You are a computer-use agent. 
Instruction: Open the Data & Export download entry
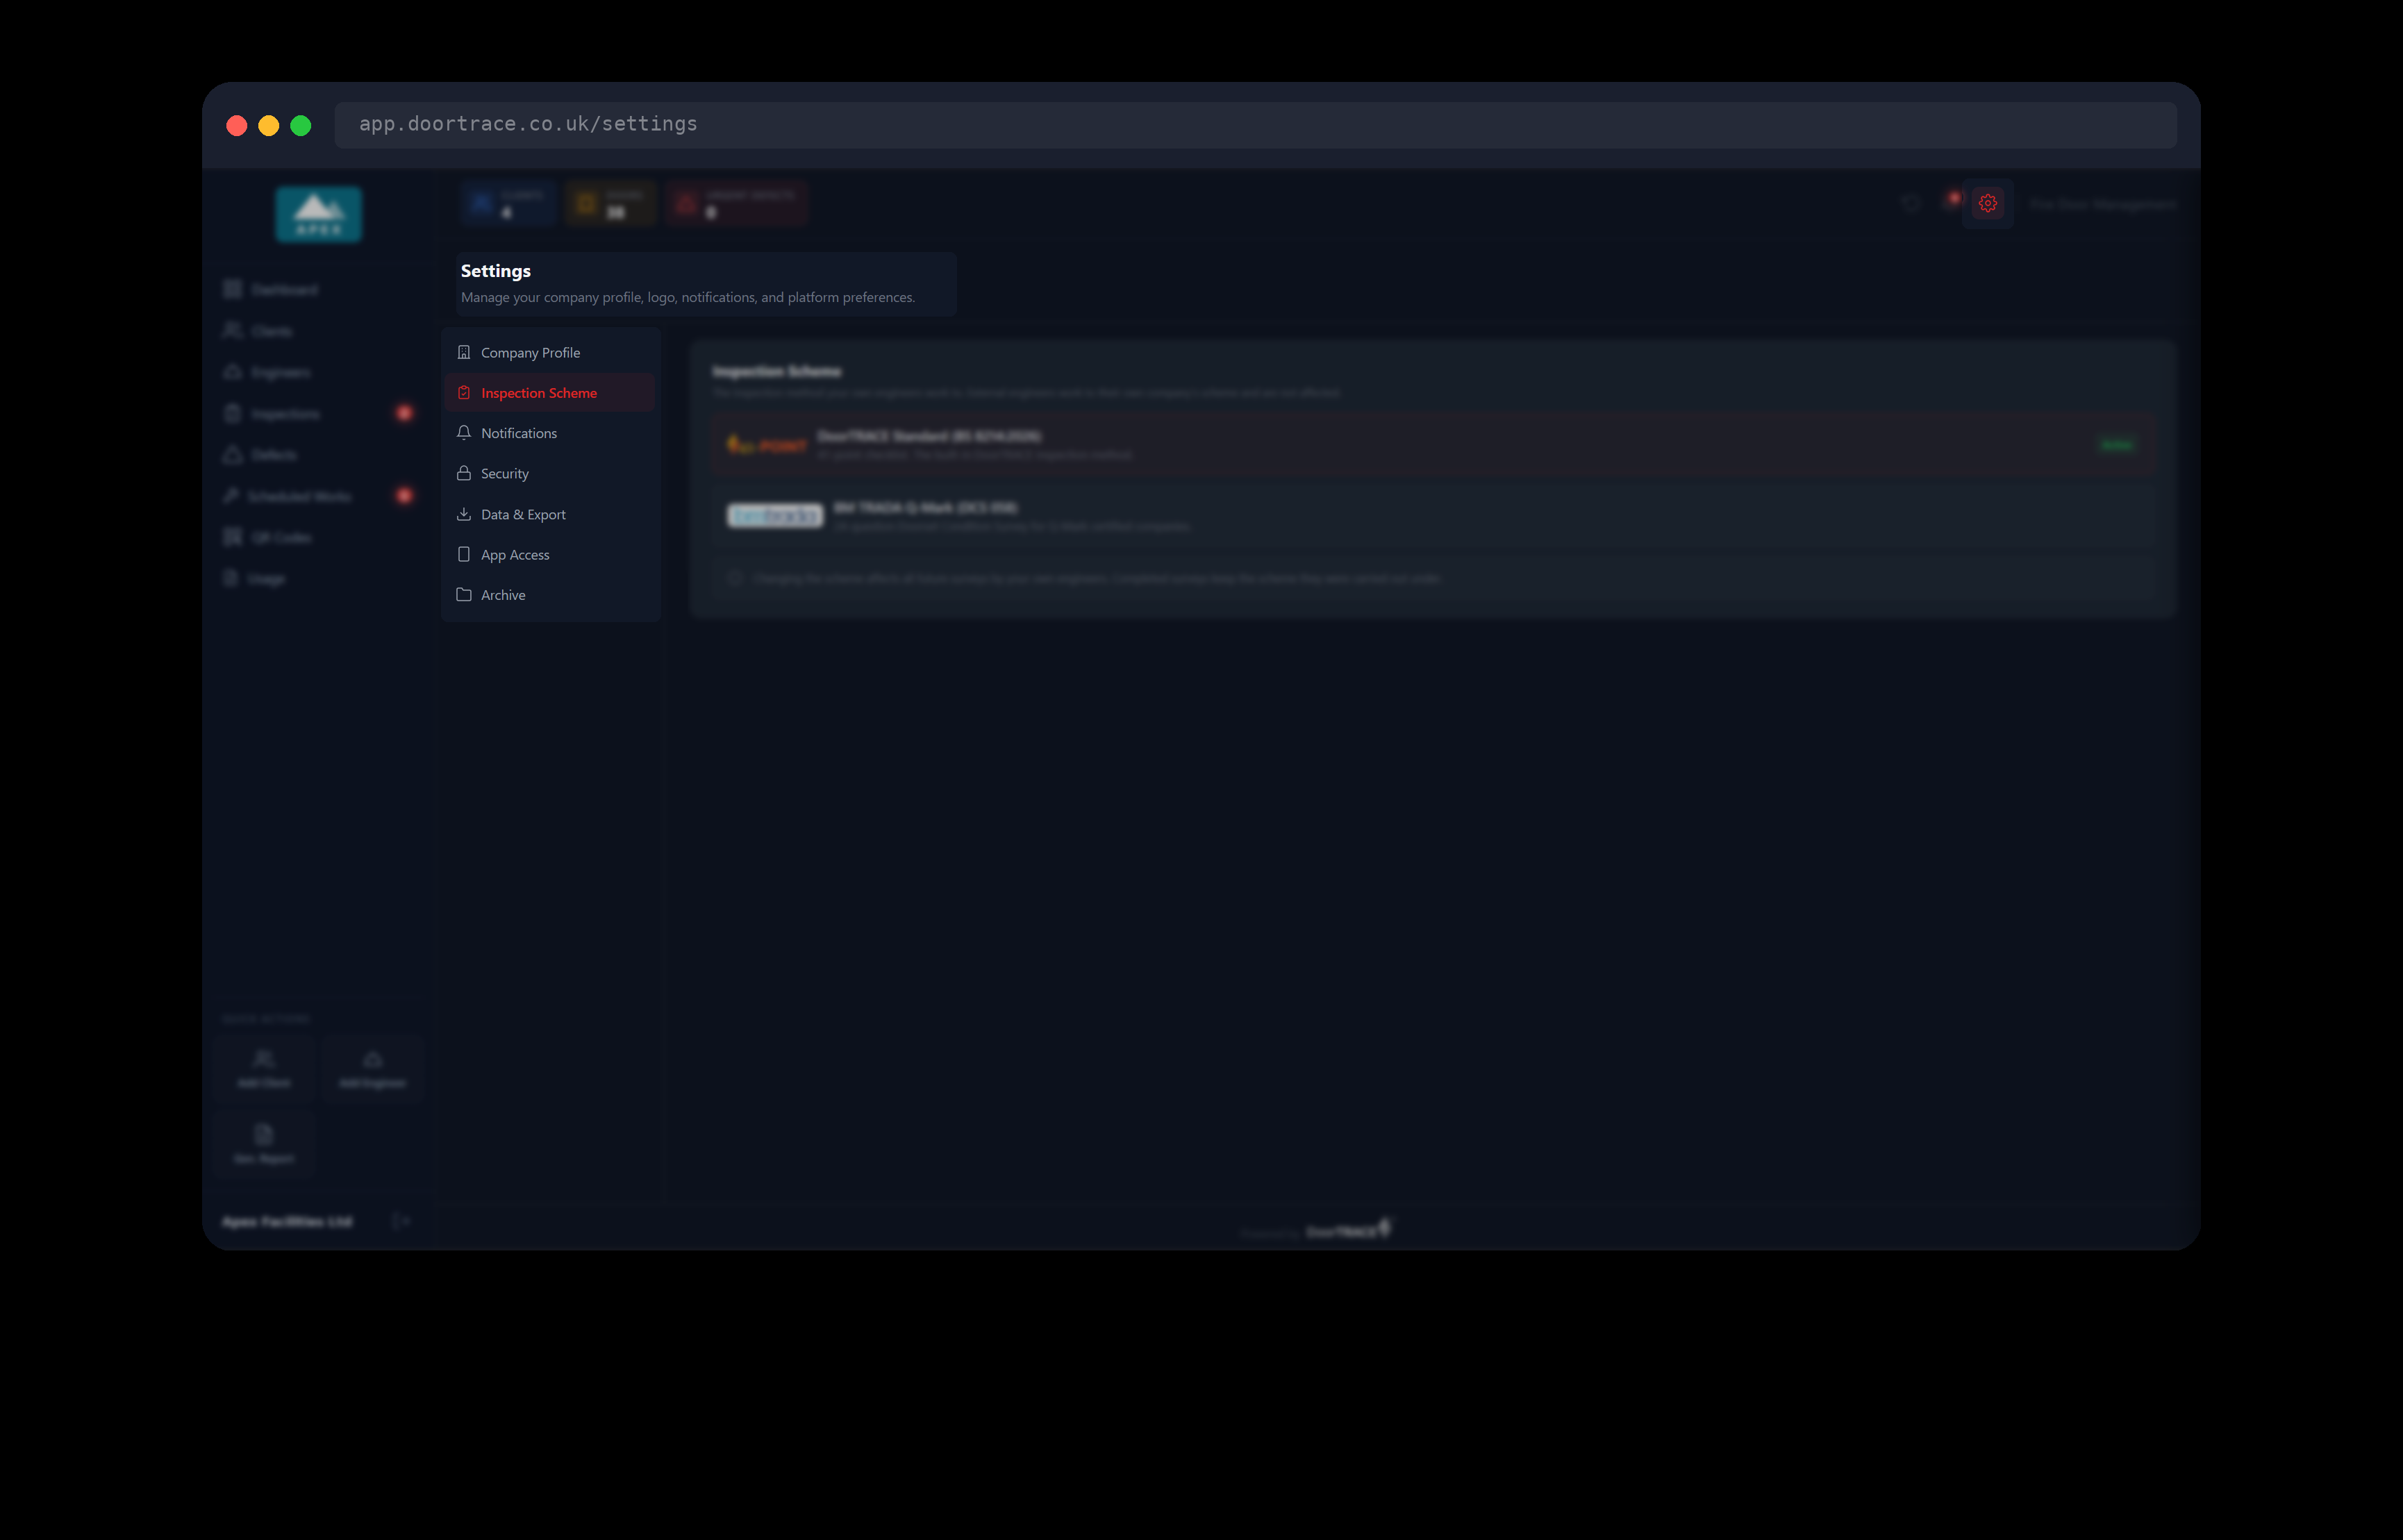[550, 514]
